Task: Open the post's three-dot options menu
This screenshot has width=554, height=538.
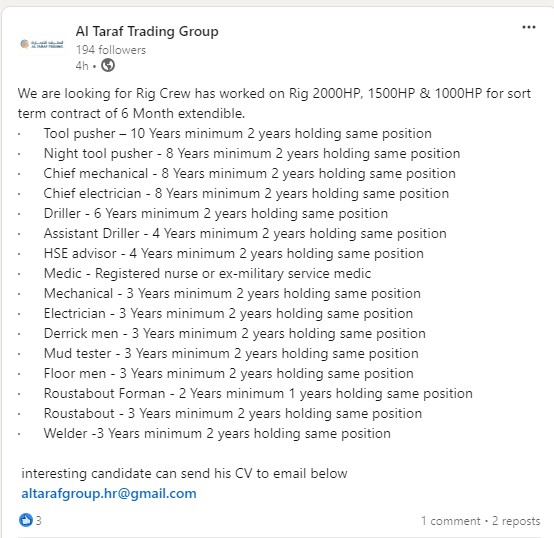Action: tap(529, 27)
